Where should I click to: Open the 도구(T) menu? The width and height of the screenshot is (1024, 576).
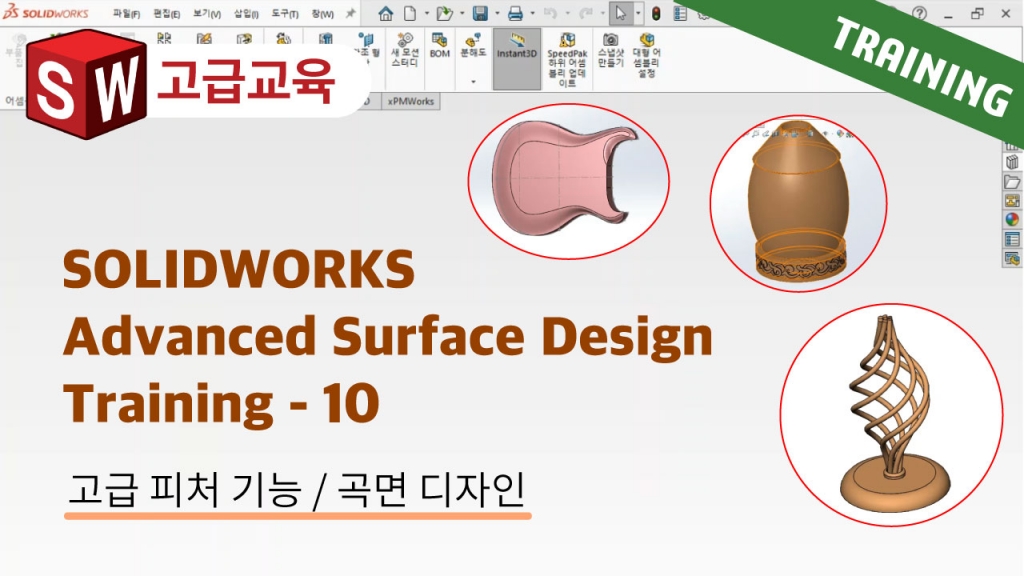pyautogui.click(x=285, y=14)
